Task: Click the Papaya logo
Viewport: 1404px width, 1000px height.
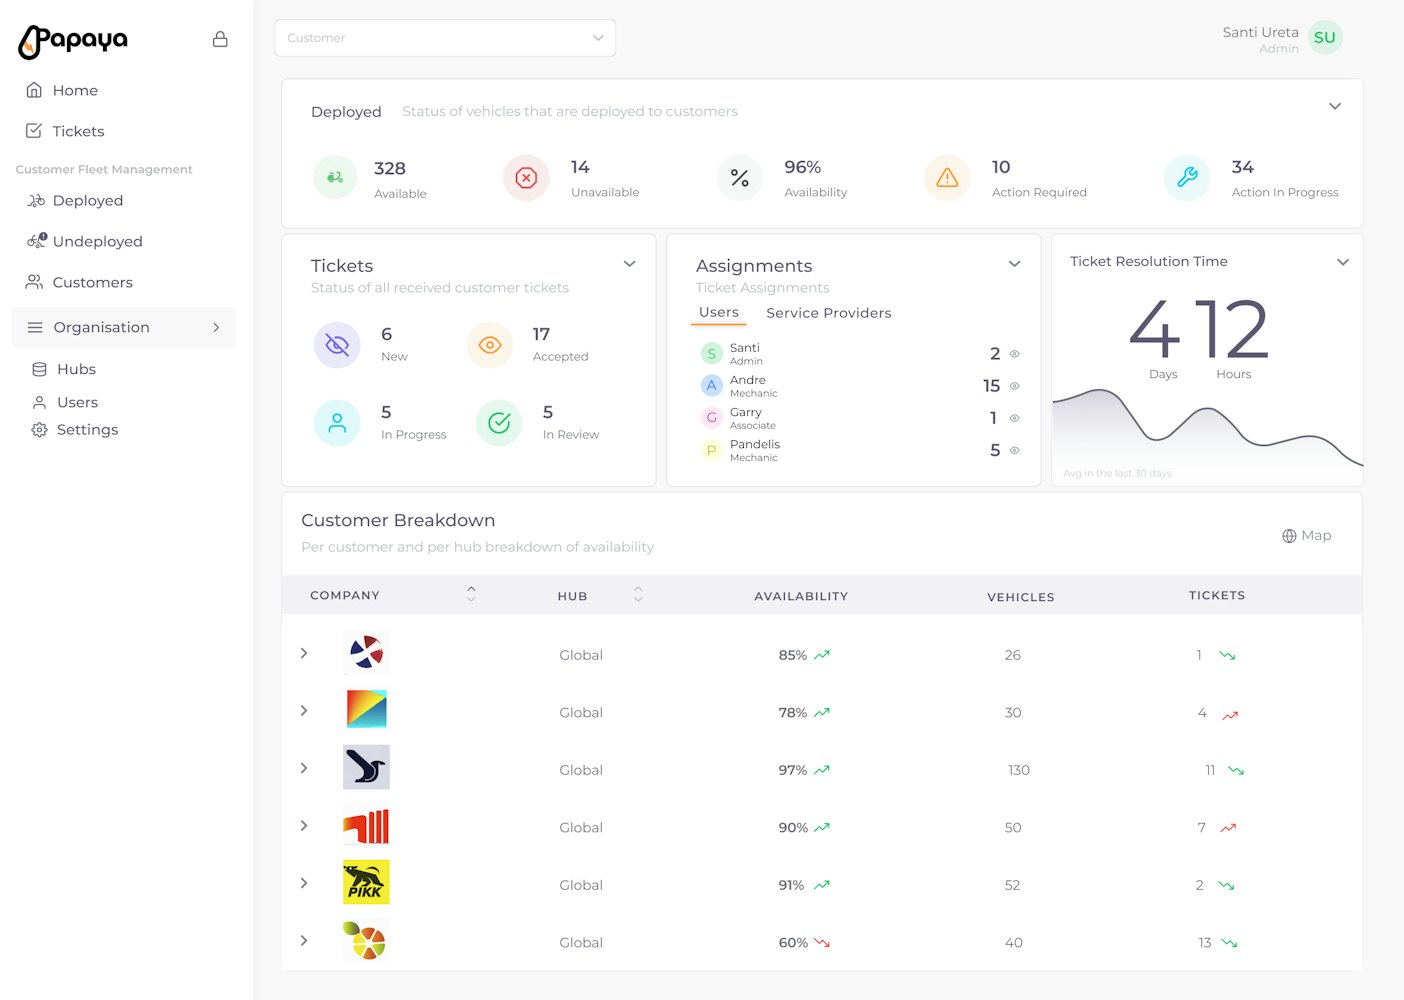Action: (x=73, y=41)
